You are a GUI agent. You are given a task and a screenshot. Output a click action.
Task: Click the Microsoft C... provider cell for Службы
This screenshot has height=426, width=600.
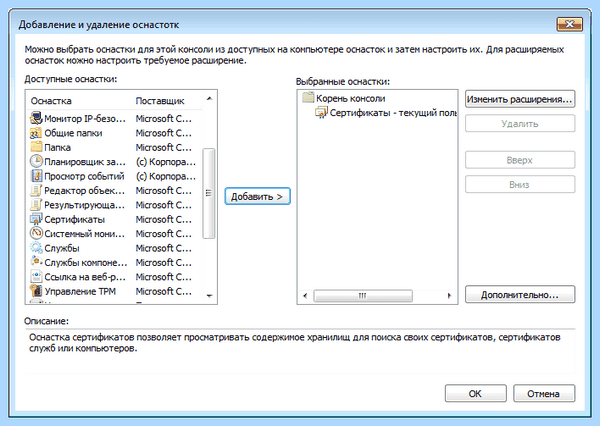(163, 248)
